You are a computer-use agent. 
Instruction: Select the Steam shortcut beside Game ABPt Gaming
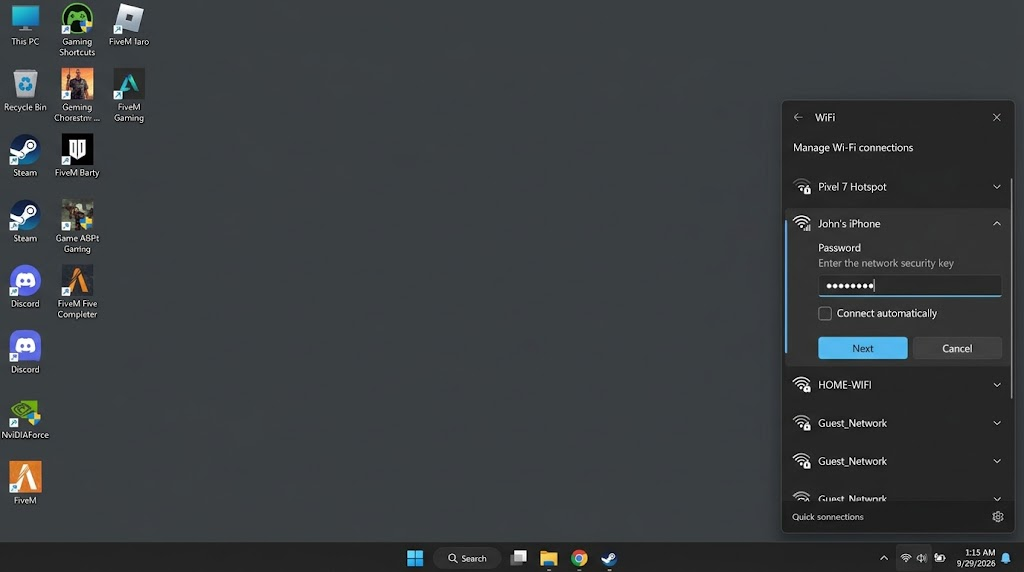[x=25, y=222]
